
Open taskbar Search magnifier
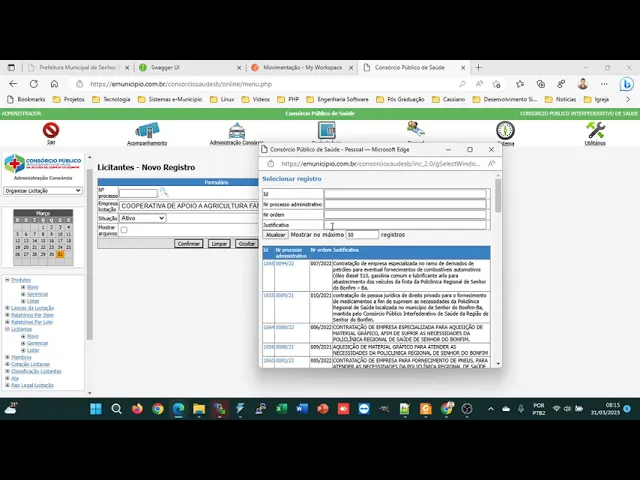tap(116, 409)
